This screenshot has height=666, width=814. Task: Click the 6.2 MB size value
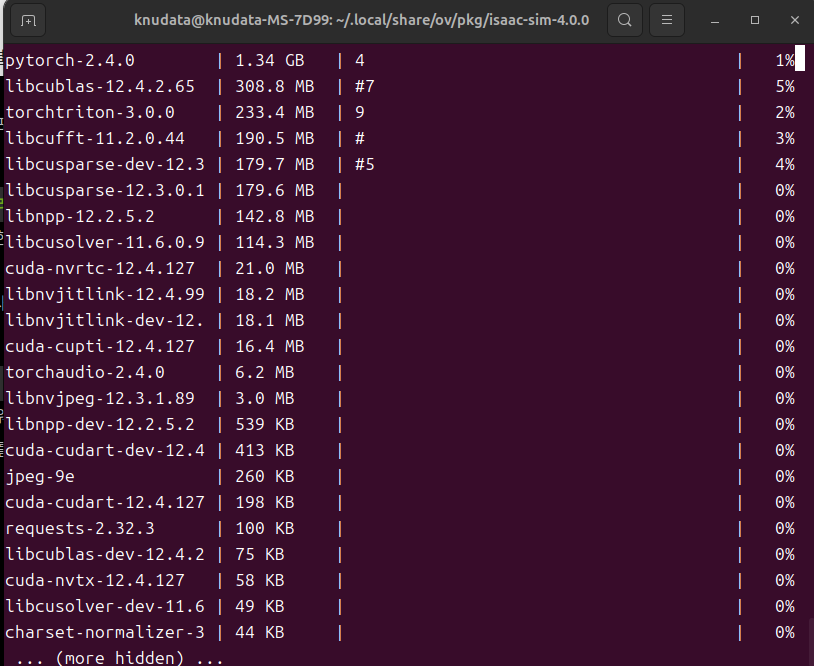[265, 372]
